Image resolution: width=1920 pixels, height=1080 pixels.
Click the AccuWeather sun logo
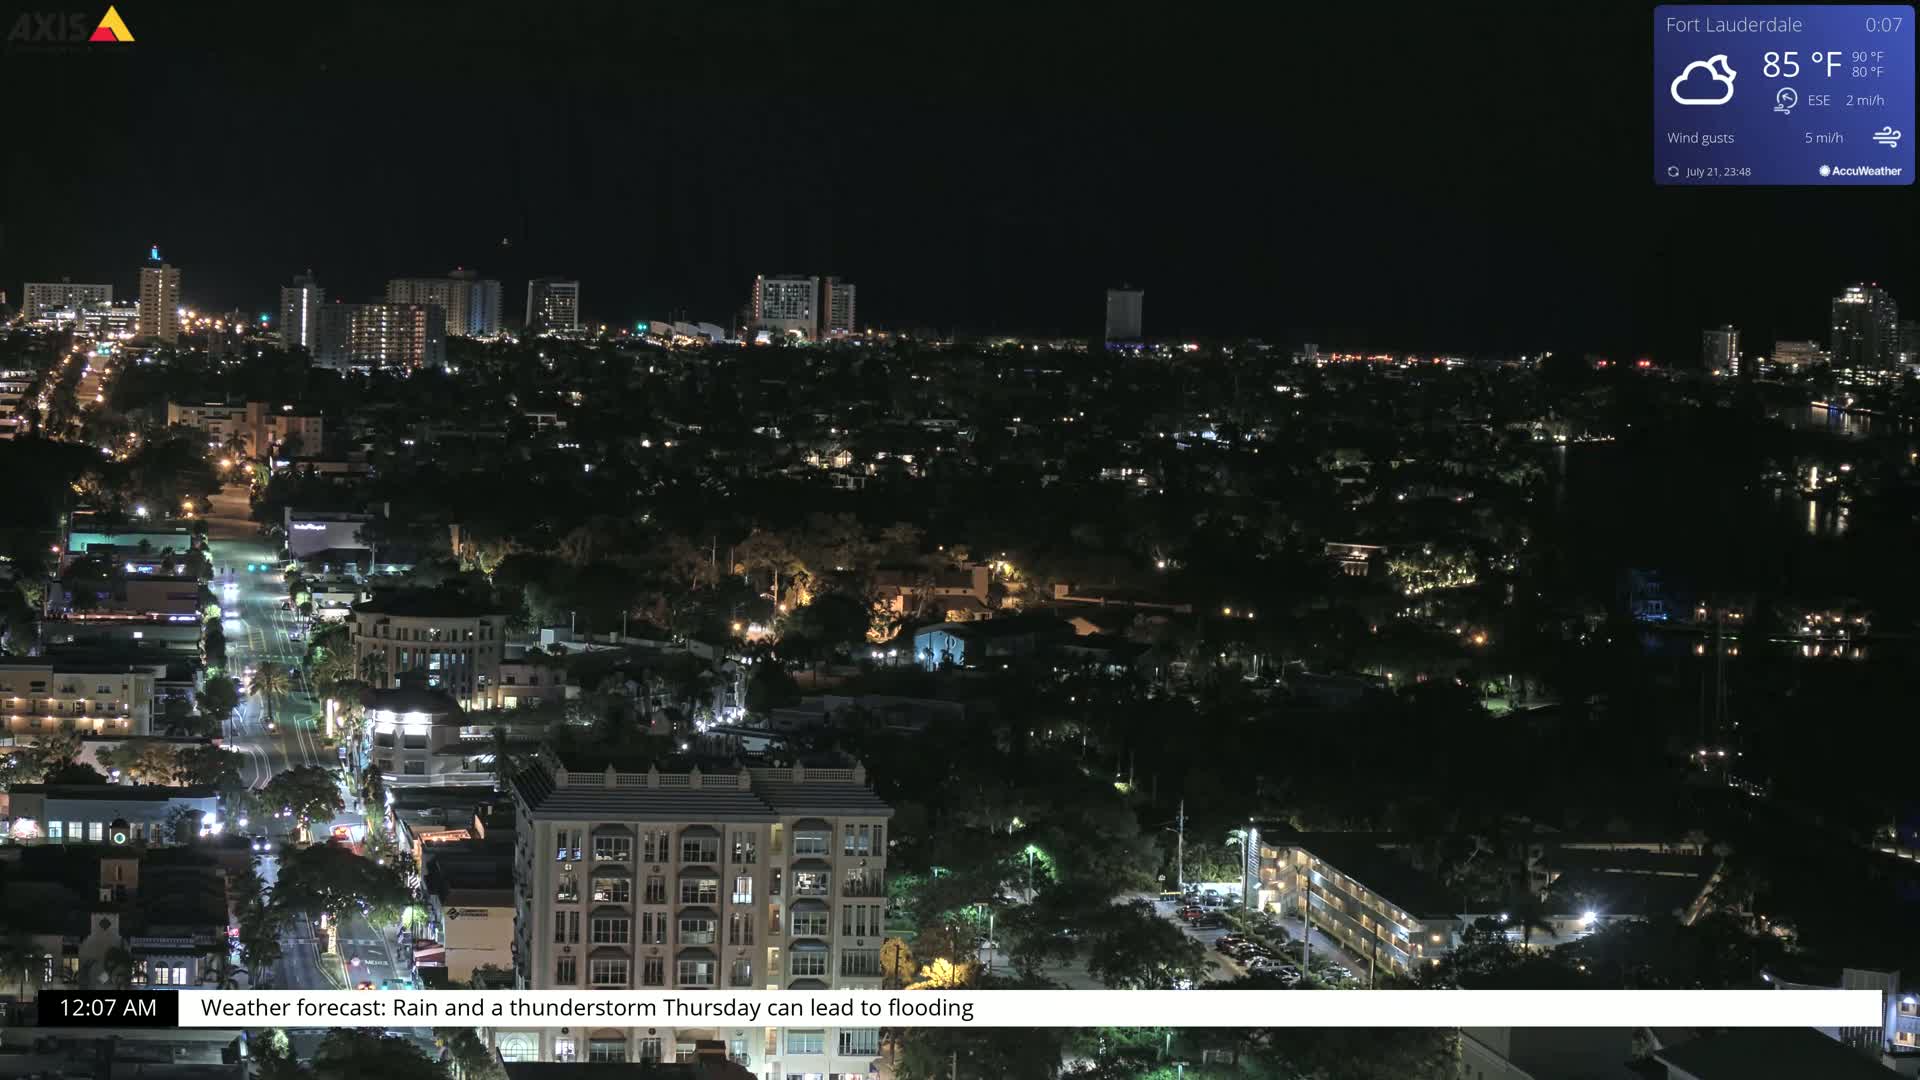tap(1824, 171)
